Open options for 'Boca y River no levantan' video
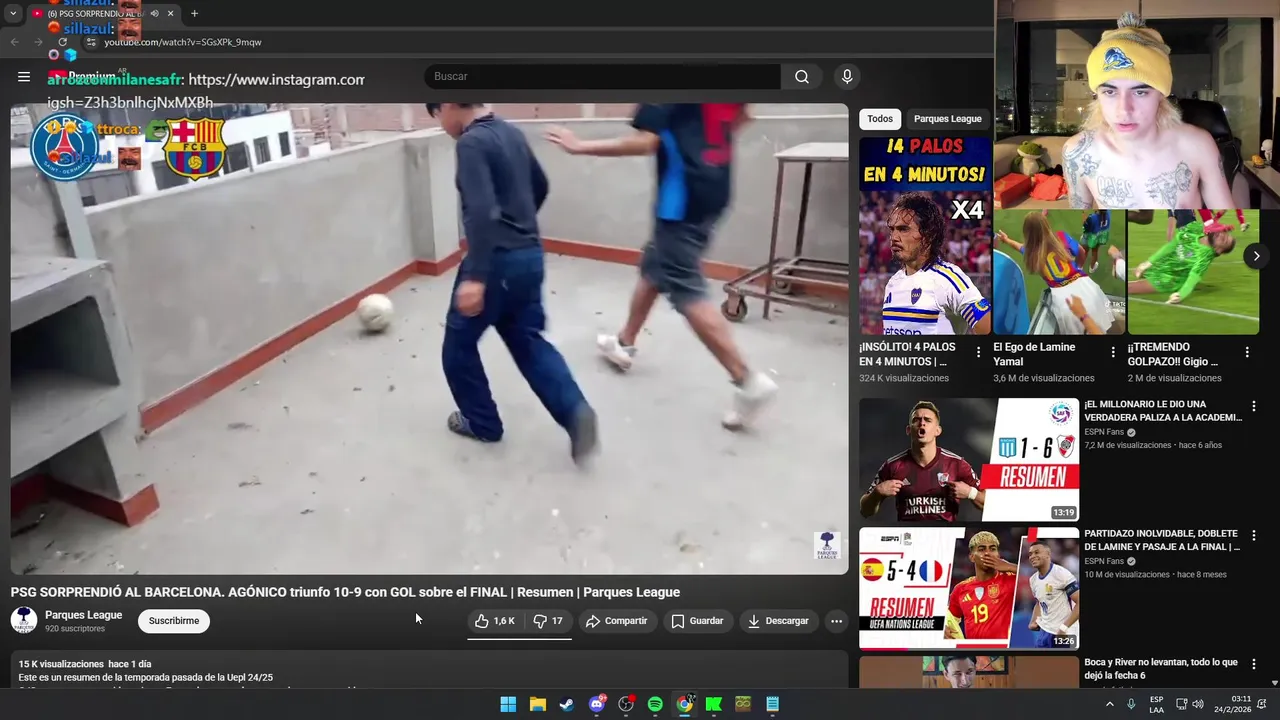This screenshot has height=720, width=1280. [1254, 664]
